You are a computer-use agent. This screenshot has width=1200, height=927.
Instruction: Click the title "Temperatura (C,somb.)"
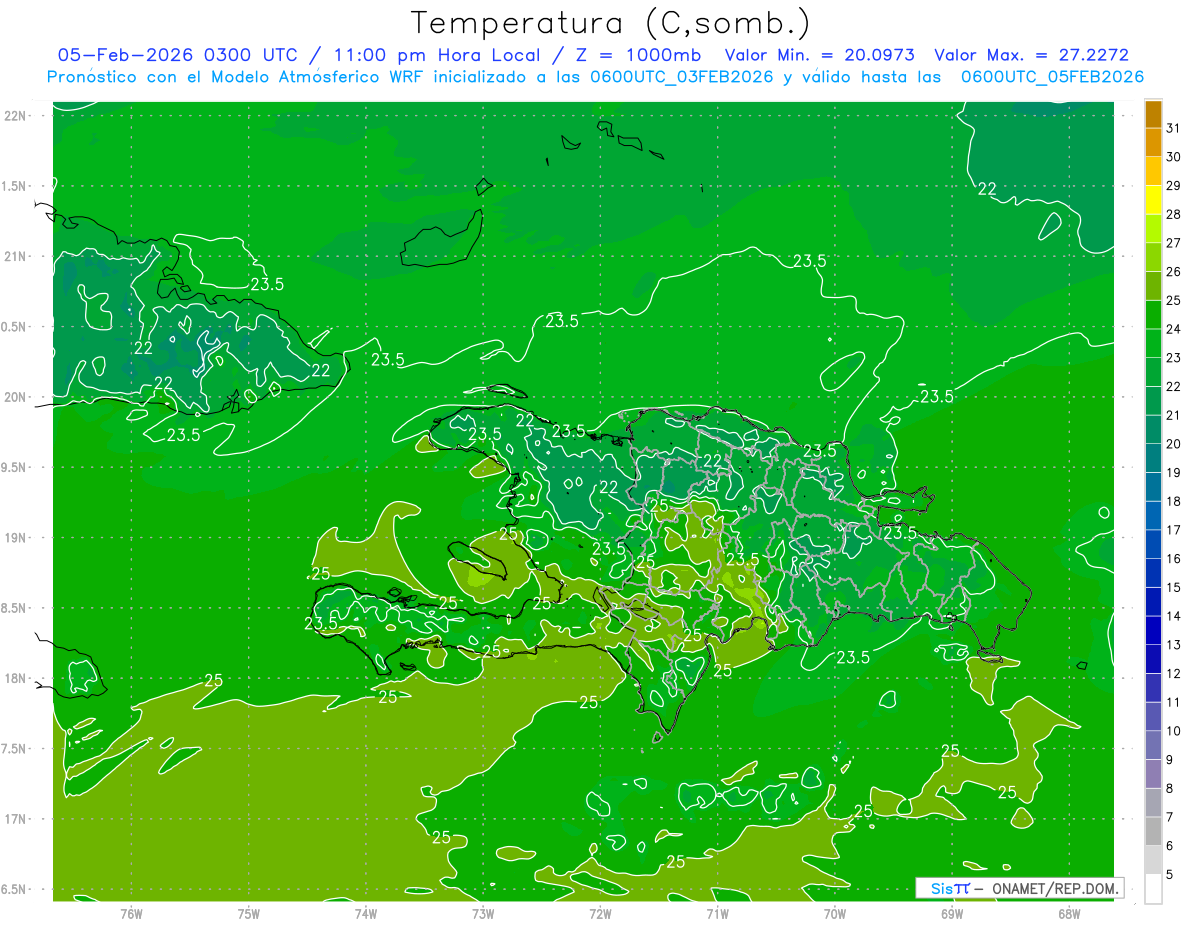pos(611,23)
